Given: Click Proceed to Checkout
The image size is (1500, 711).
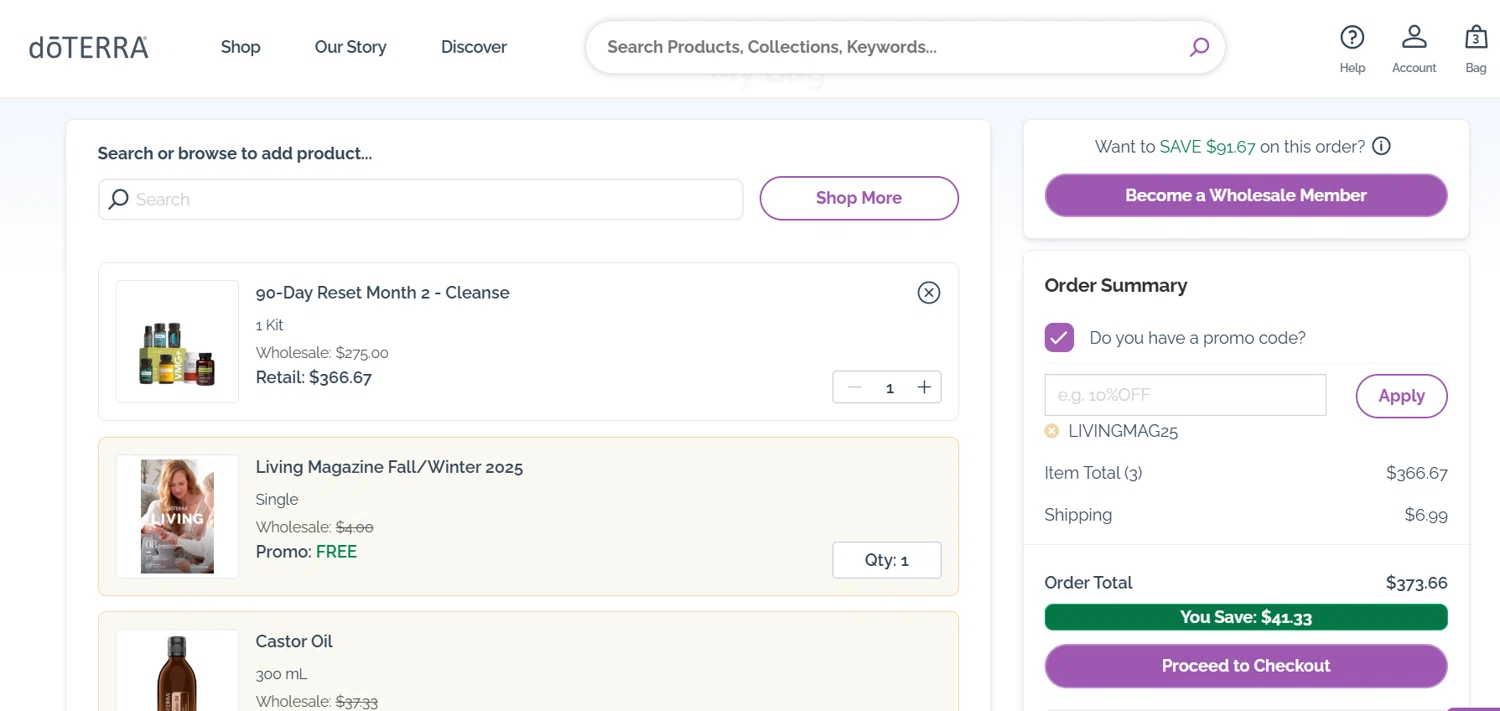Looking at the screenshot, I should click(x=1246, y=666).
